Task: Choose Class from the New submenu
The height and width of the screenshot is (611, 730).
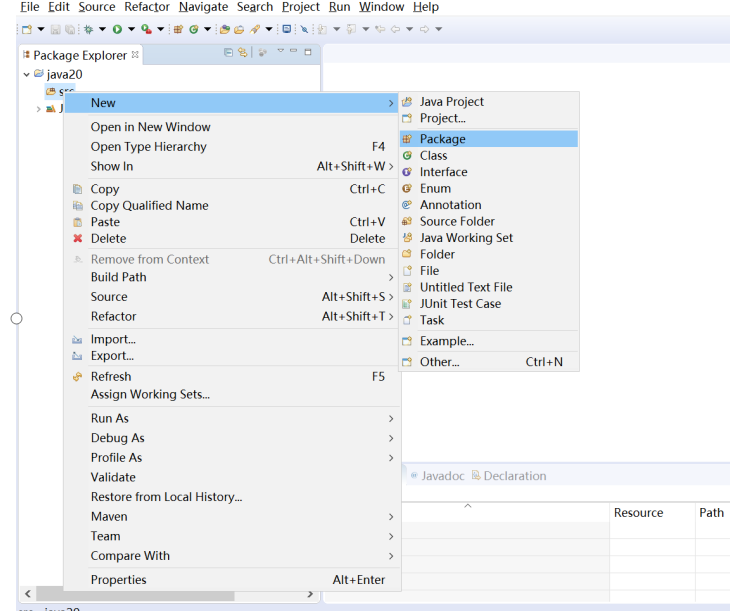Action: point(488,156)
